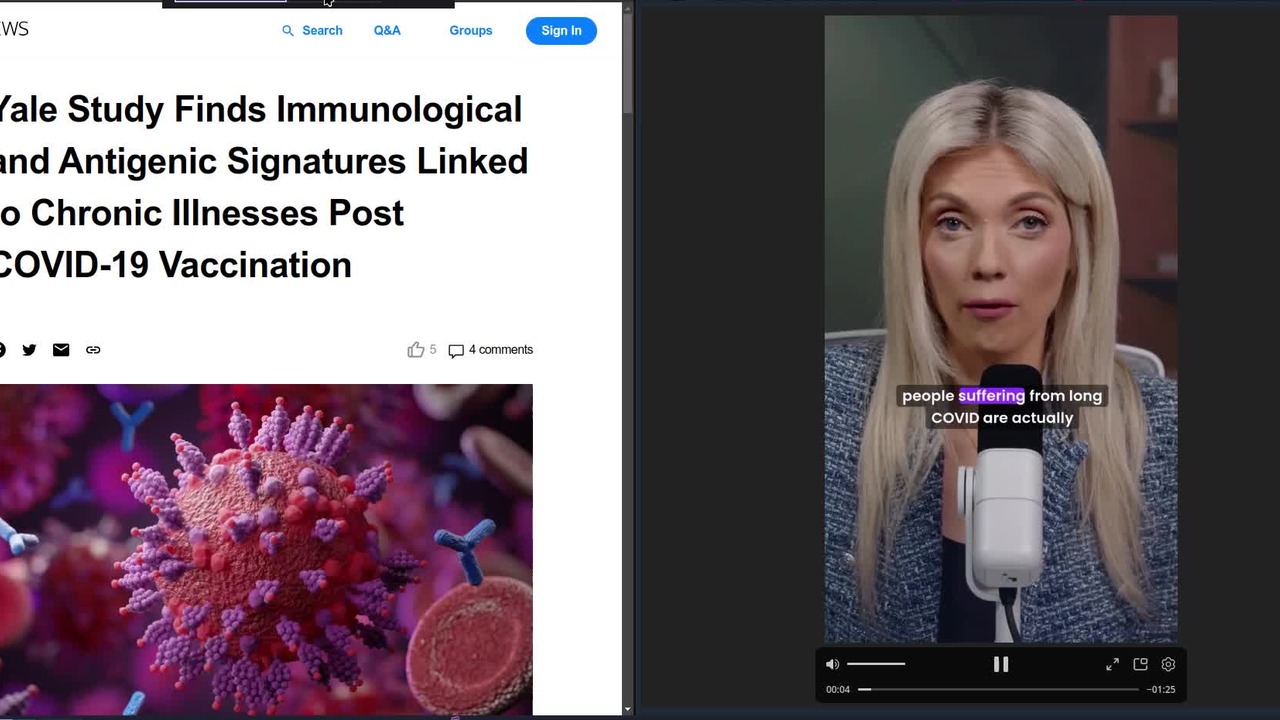This screenshot has width=1280, height=720.
Task: Click the scrollbar down arrow on article pane
Action: pos(627,709)
